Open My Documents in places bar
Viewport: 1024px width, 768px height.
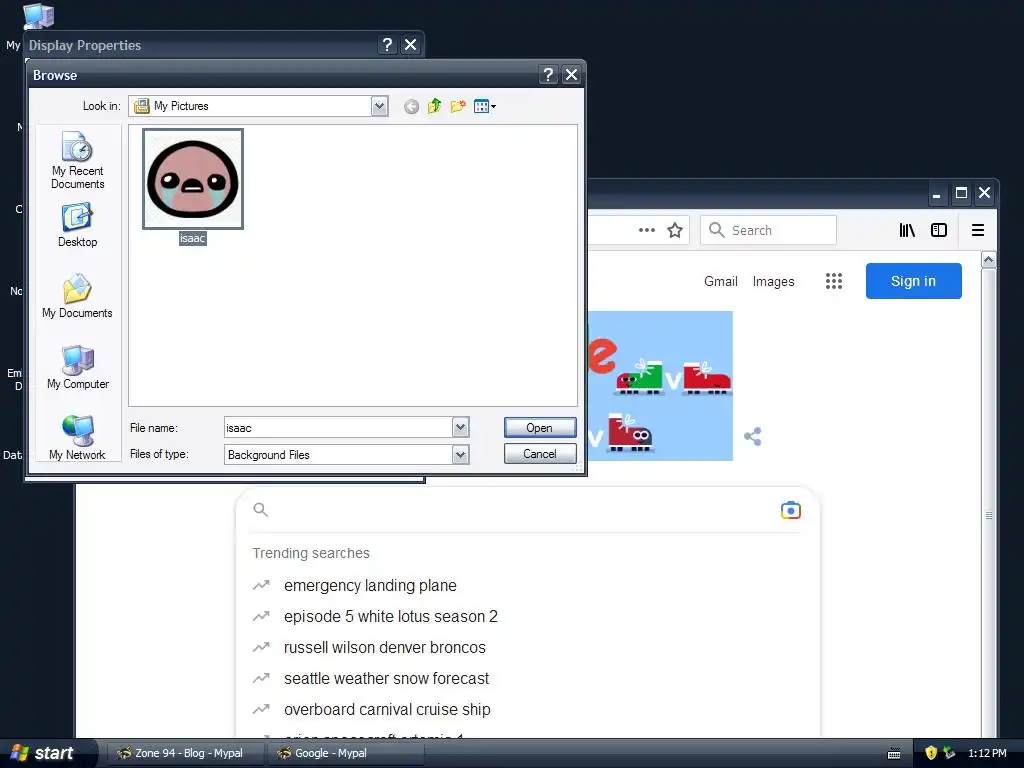77,296
